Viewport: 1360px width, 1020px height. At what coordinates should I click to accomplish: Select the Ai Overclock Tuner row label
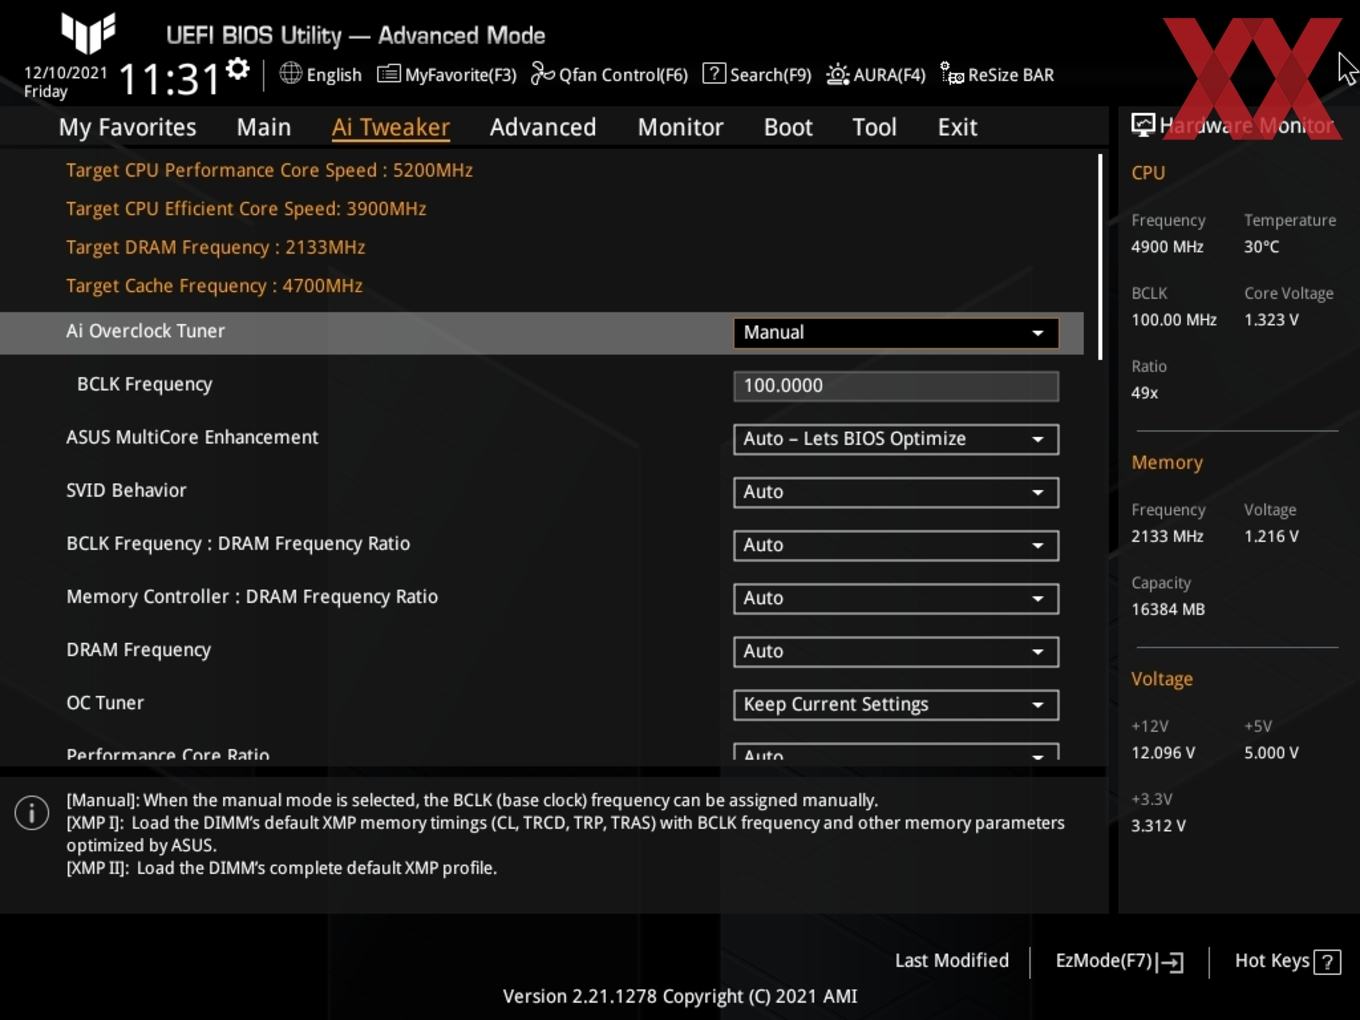point(145,331)
